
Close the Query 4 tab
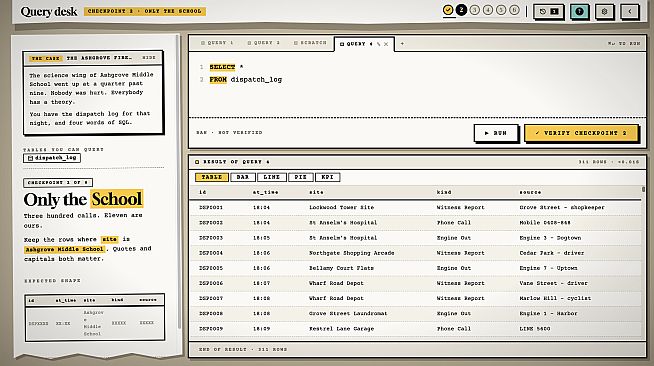(x=386, y=44)
